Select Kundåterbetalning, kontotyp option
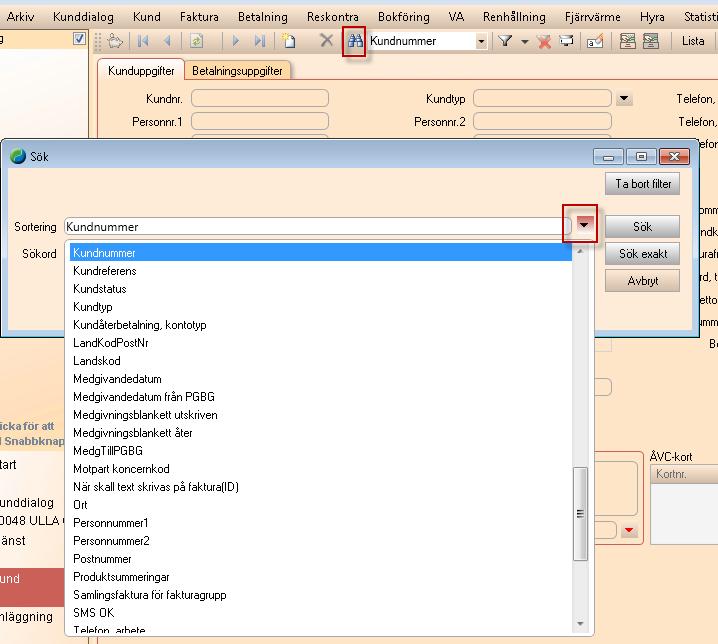Viewport: 718px width, 644px height. 321,325
